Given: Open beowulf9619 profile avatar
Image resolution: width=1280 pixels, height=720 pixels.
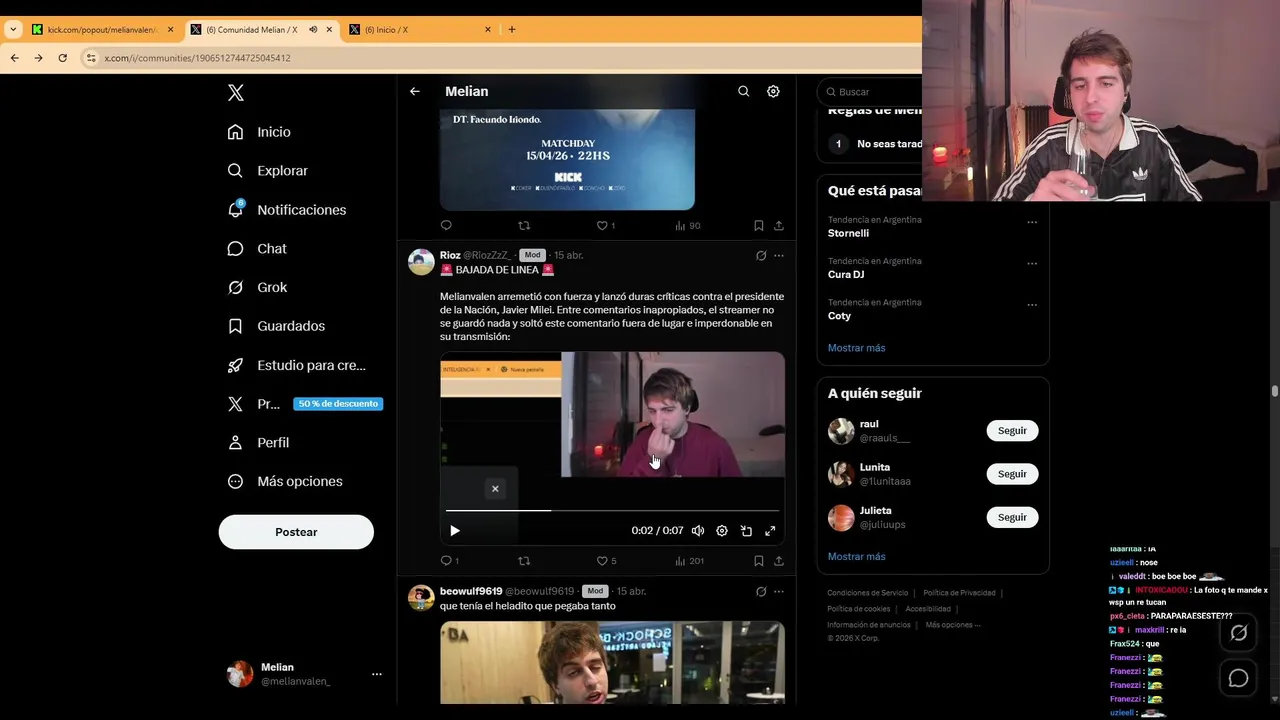Looking at the screenshot, I should pos(421,598).
